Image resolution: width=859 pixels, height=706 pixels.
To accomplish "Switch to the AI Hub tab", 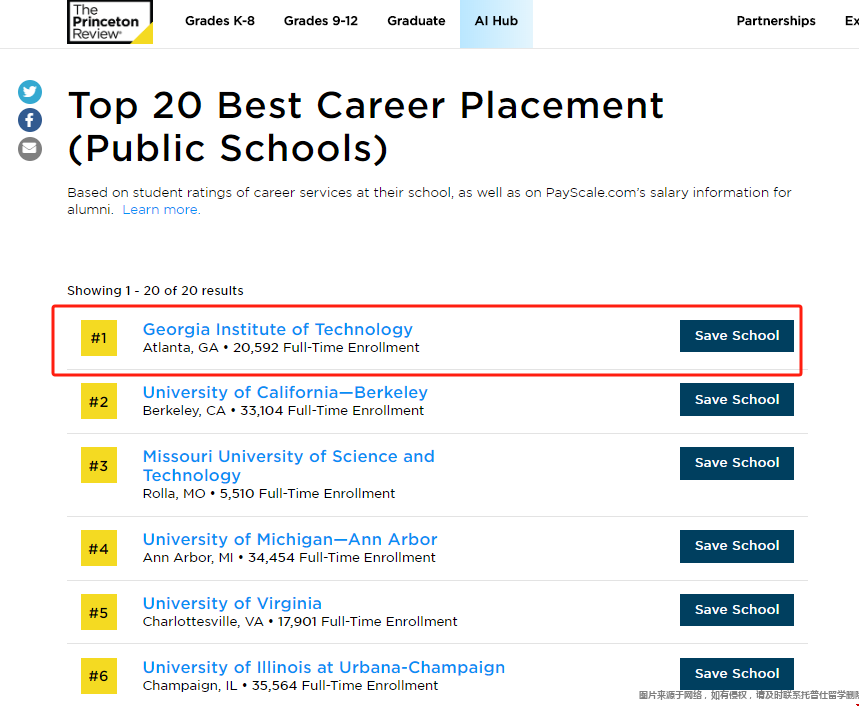I will click(496, 21).
